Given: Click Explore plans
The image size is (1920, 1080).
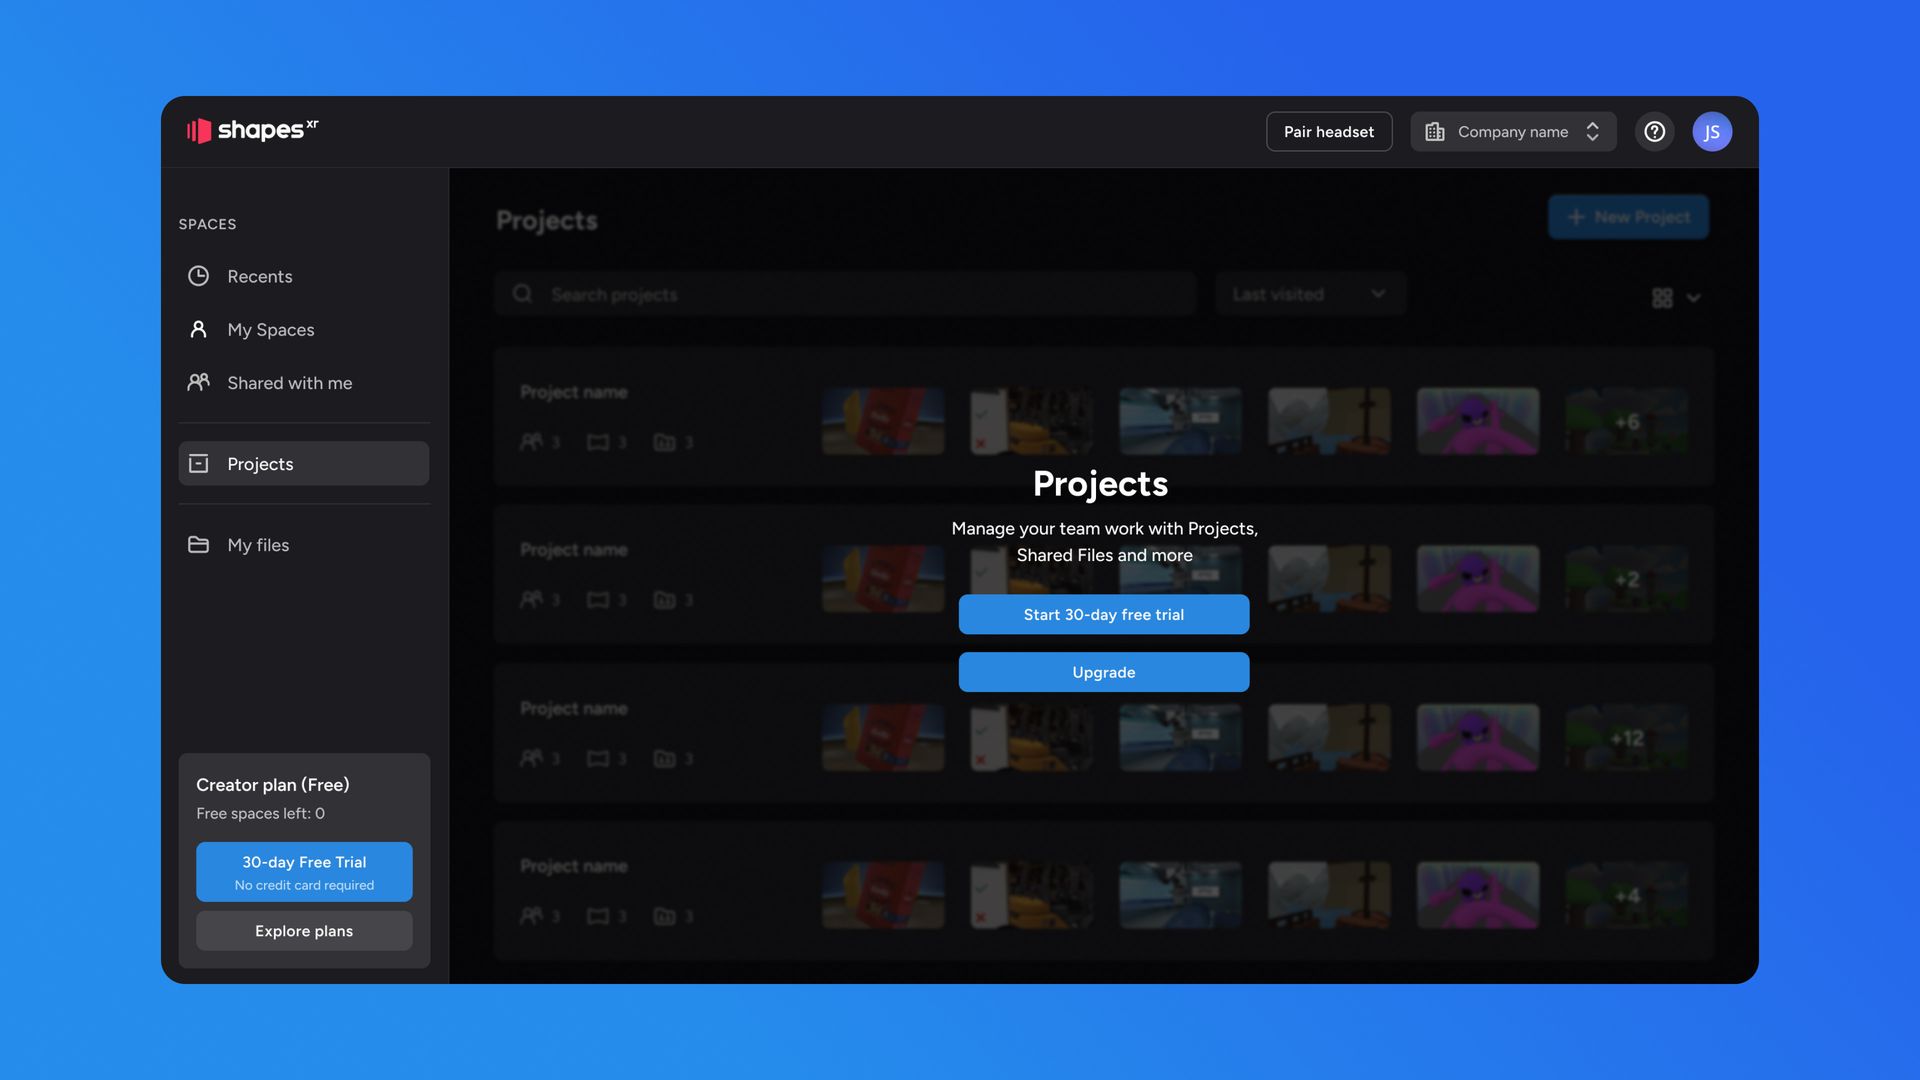Looking at the screenshot, I should pos(304,931).
